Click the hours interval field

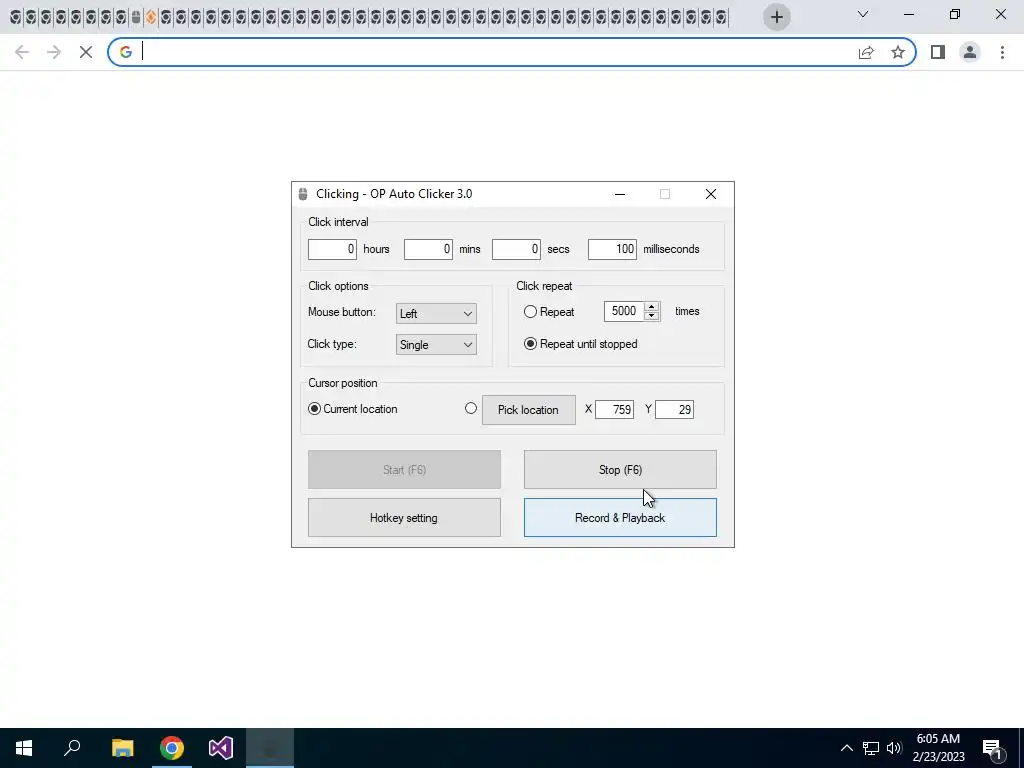click(x=332, y=249)
